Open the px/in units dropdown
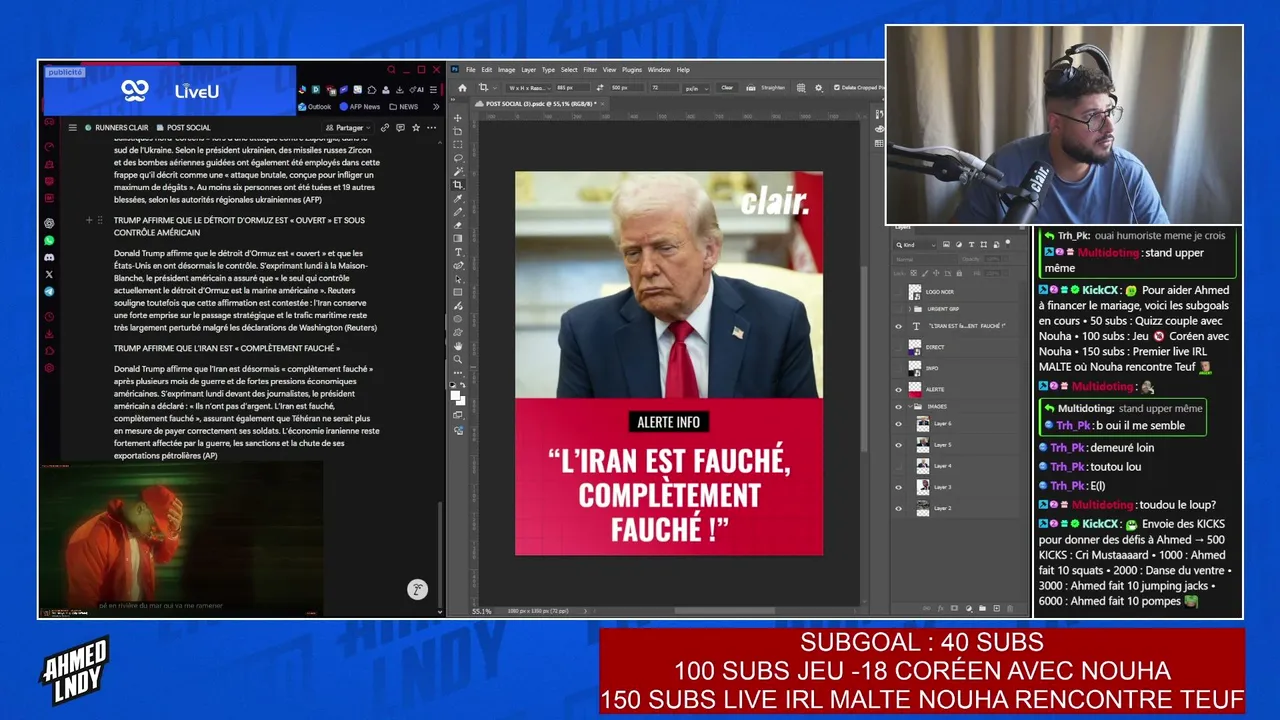The height and width of the screenshot is (720, 1280). tap(696, 88)
